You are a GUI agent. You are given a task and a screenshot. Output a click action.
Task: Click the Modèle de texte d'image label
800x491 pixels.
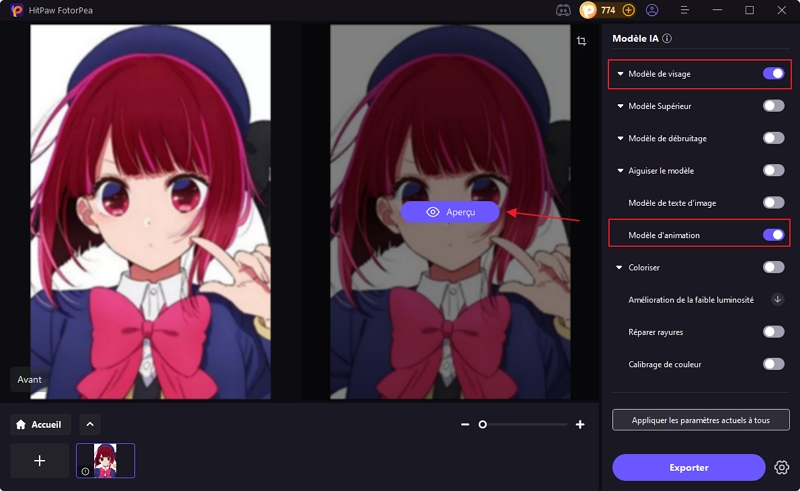(672, 203)
